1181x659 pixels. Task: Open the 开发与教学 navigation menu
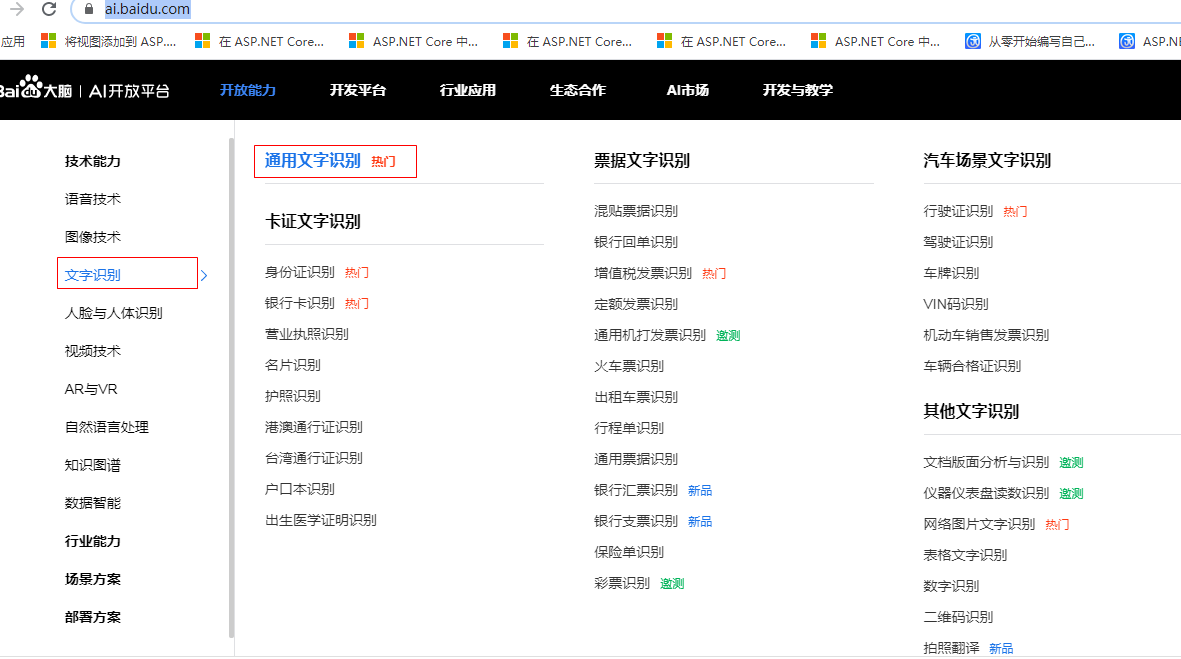pyautogui.click(x=798, y=90)
